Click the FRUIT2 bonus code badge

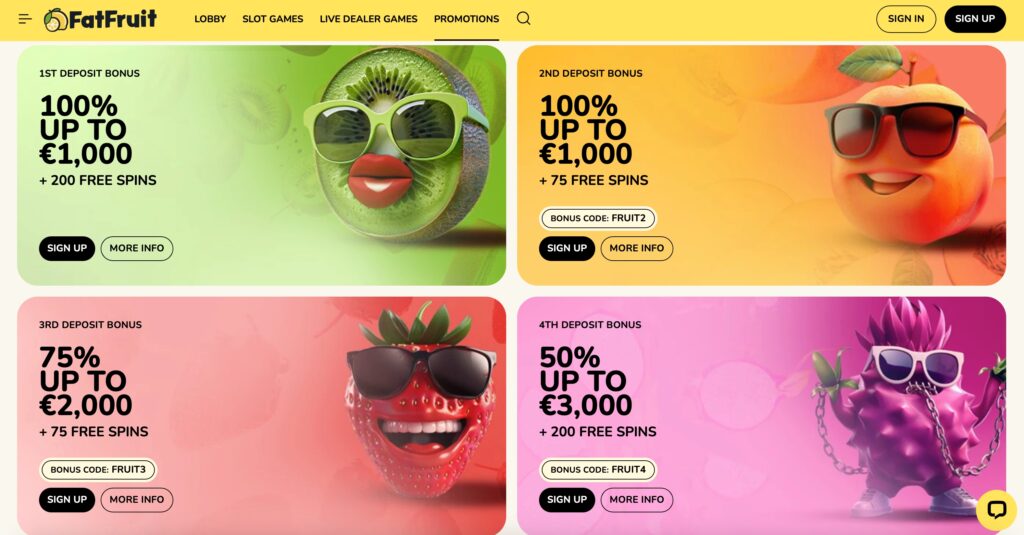click(598, 218)
